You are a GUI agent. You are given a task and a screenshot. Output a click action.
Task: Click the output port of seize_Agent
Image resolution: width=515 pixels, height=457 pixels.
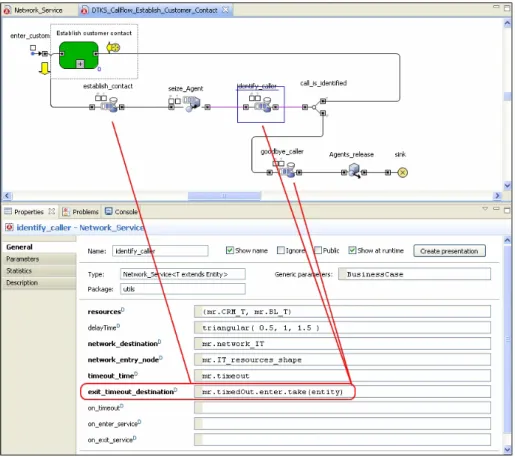click(207, 107)
